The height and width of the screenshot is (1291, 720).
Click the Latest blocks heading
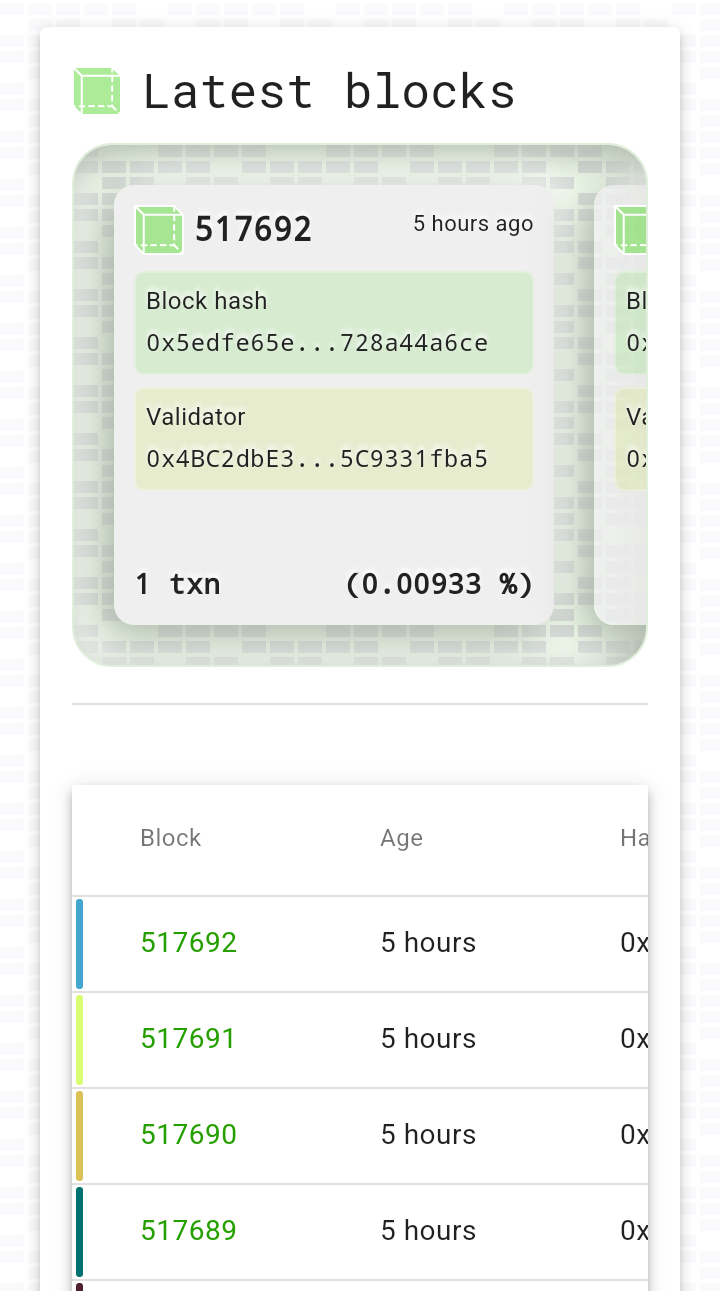tap(329, 91)
